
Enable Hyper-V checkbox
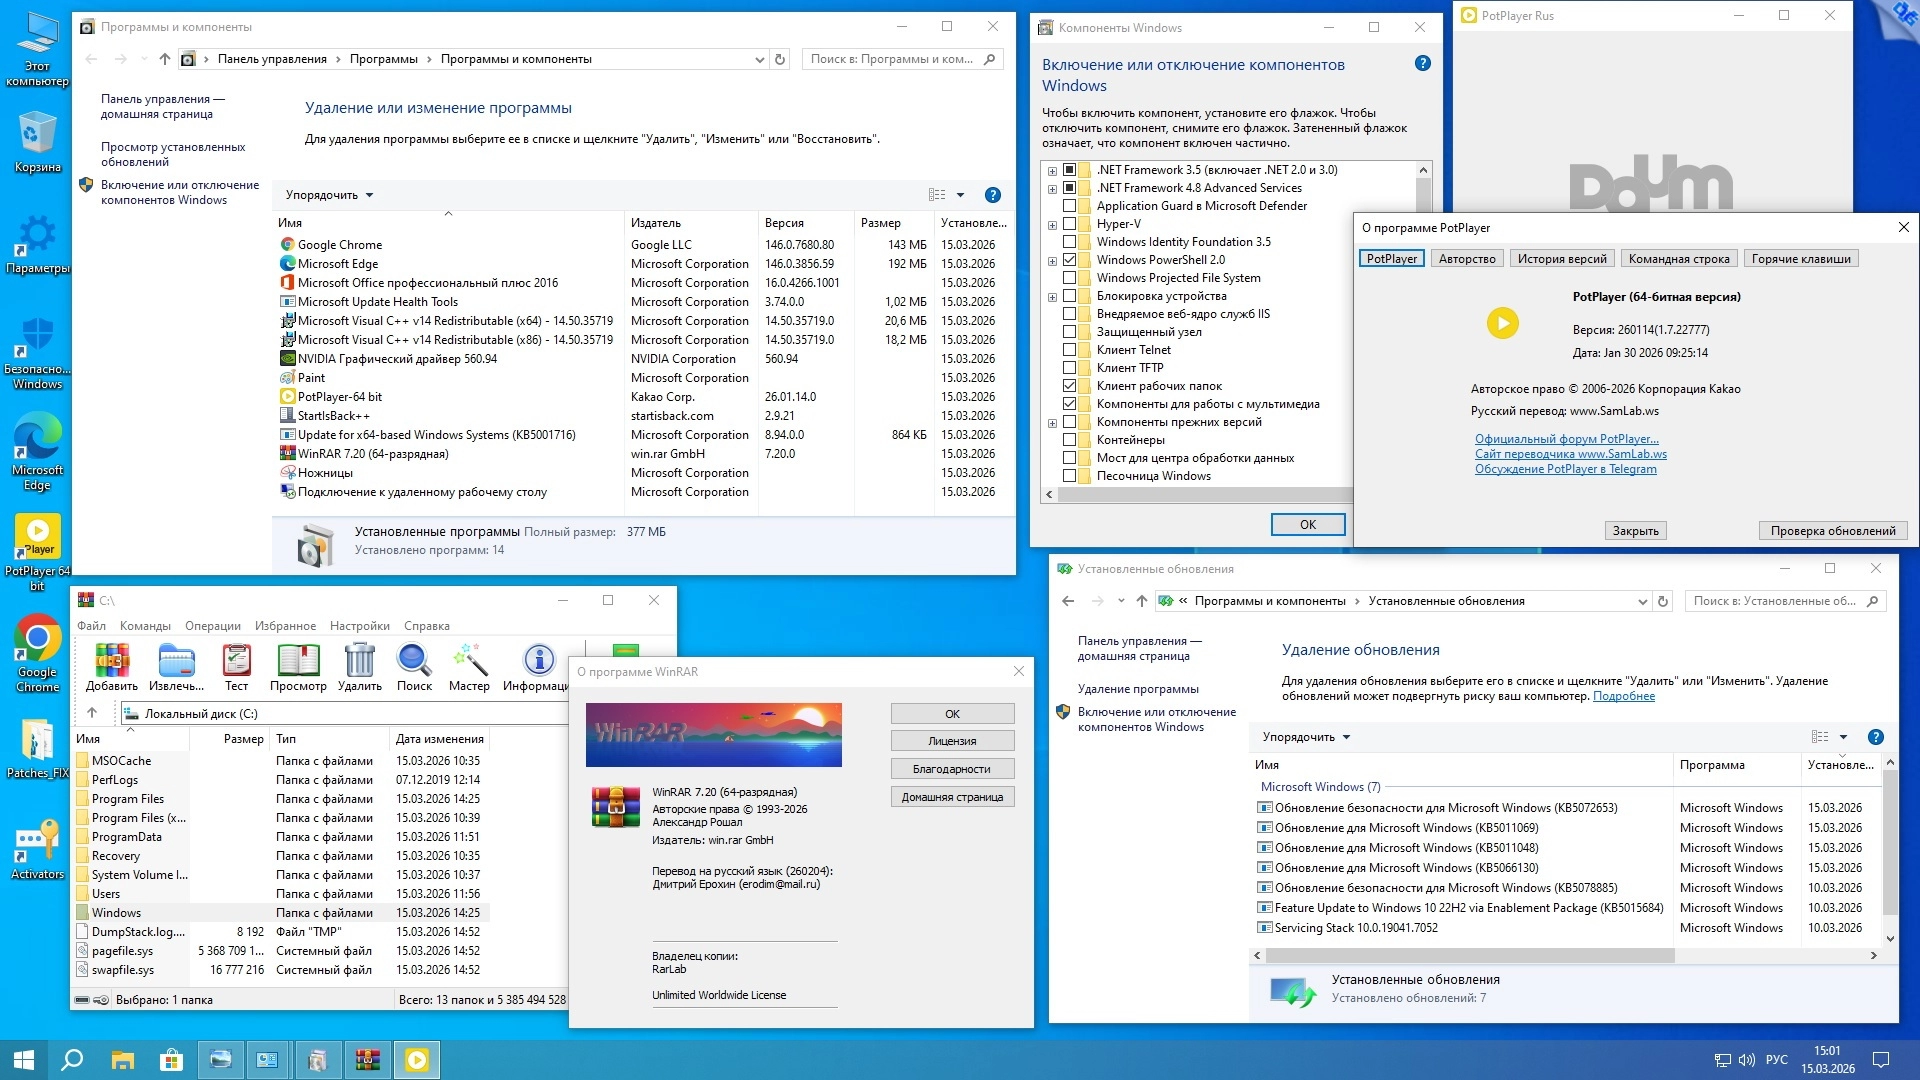(x=1069, y=224)
